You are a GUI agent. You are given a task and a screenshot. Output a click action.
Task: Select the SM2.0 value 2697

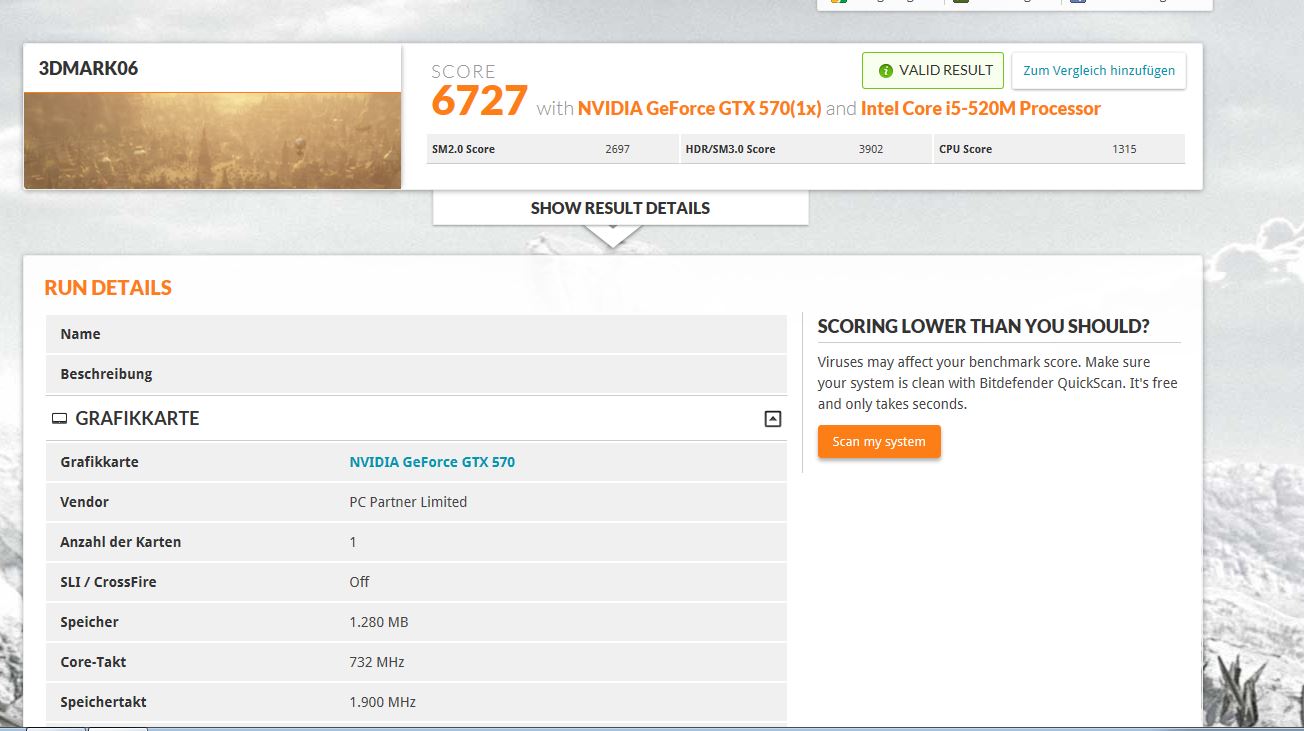[617, 149]
